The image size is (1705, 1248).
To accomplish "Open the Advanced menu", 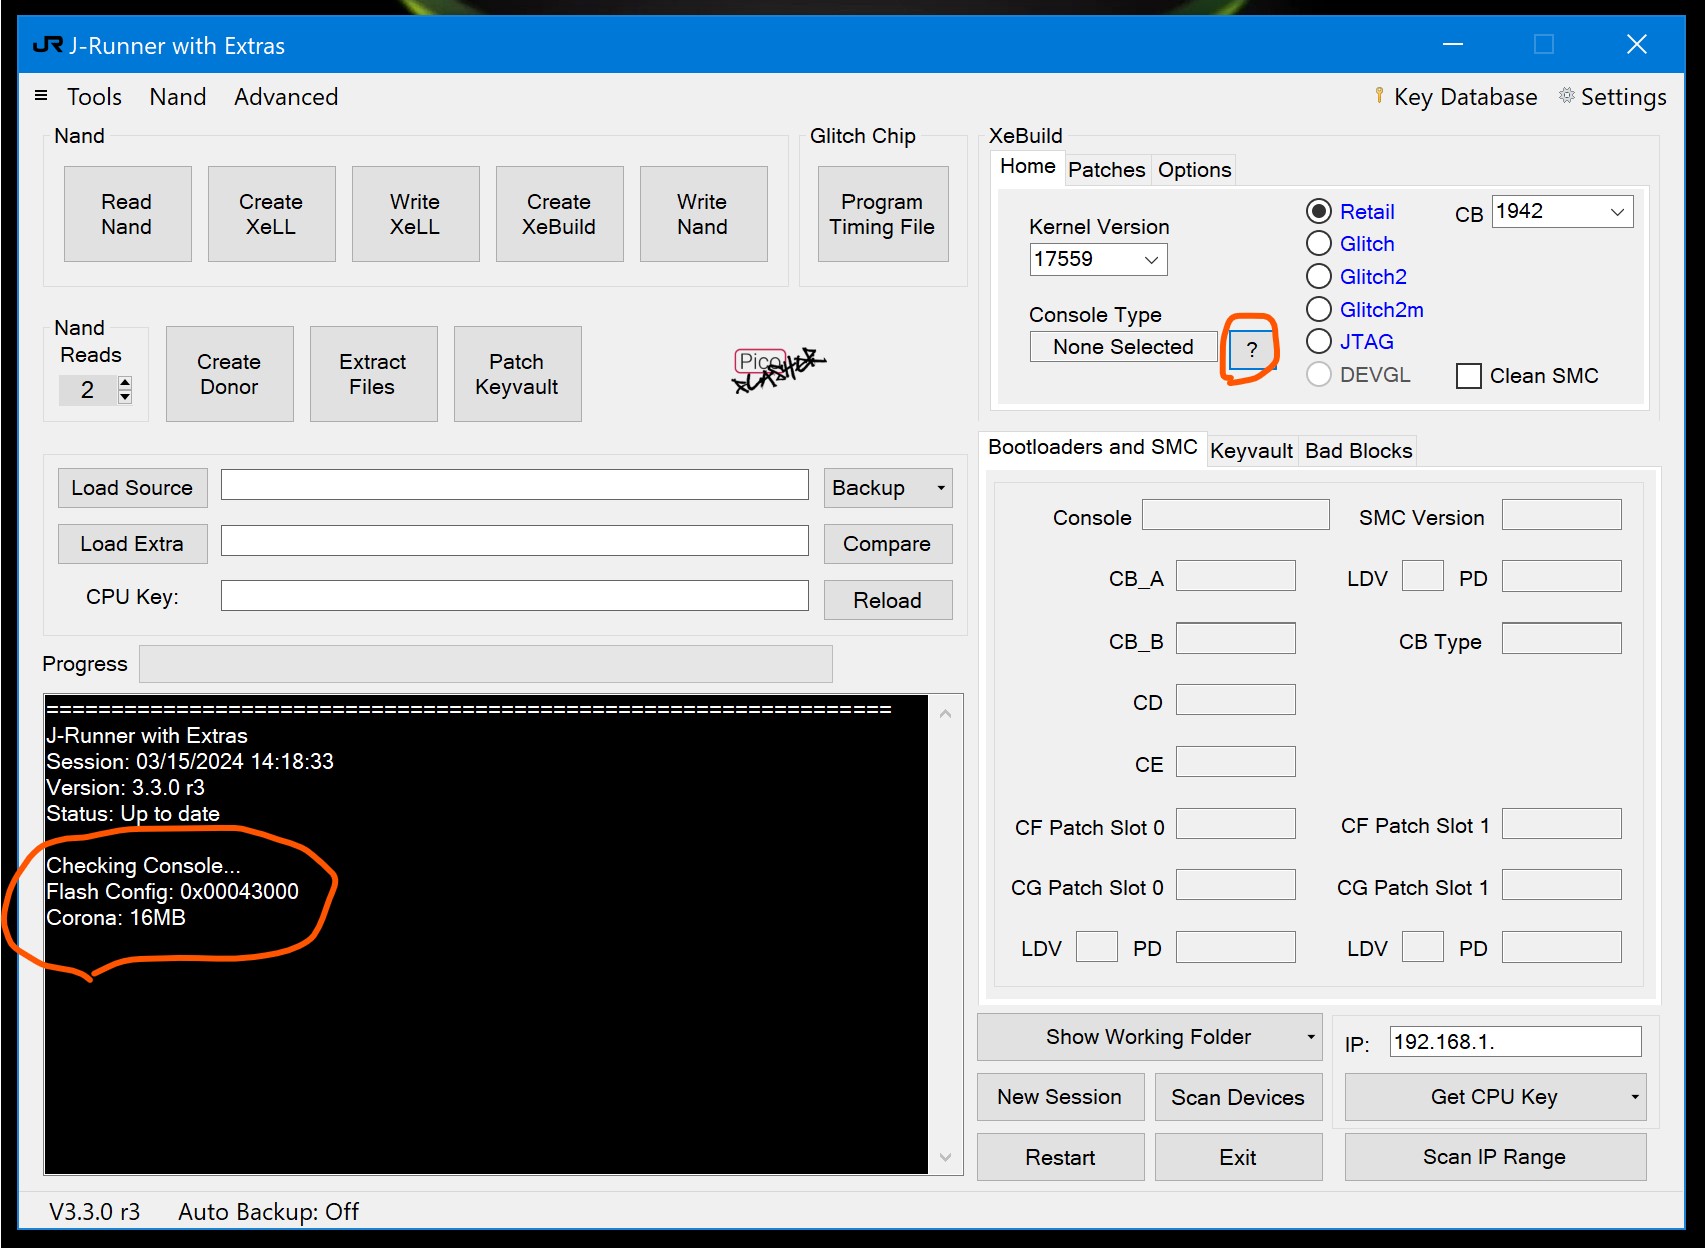I will pyautogui.click(x=286, y=97).
